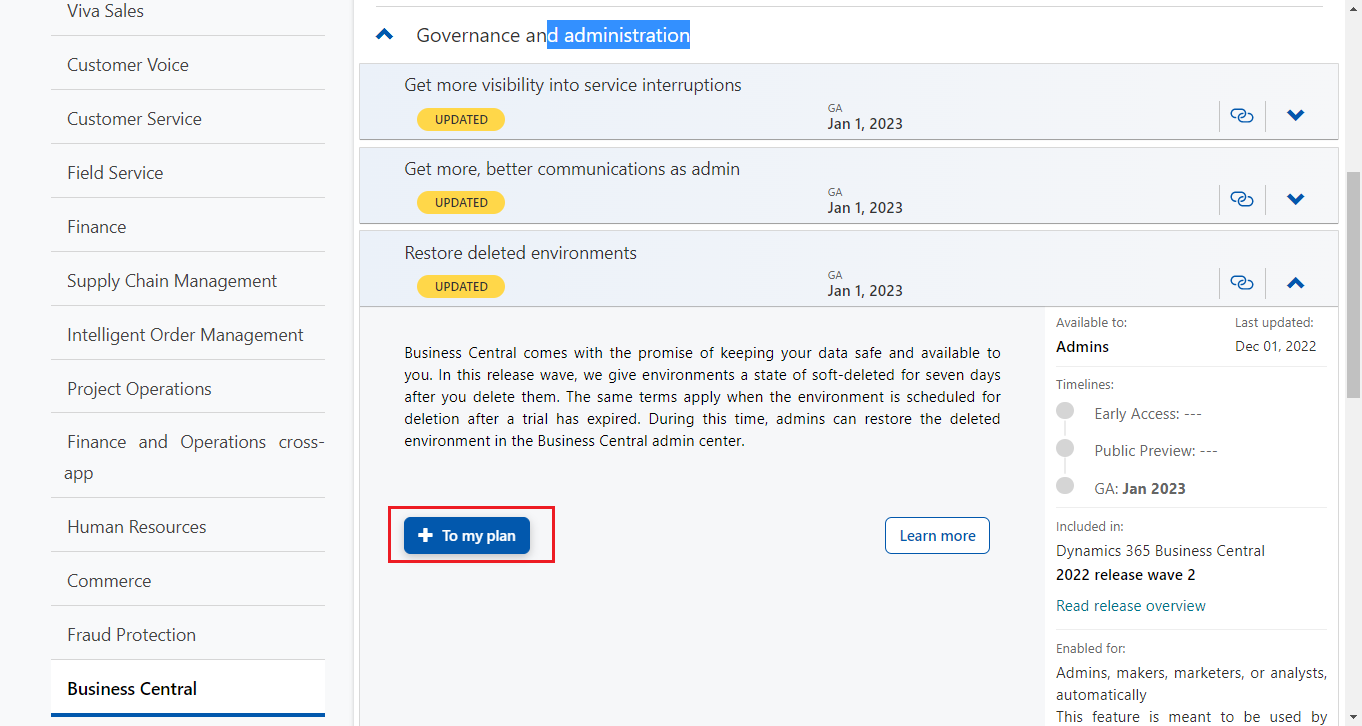The image size is (1362, 726).
Task: Open Supply Chain Management in the sidebar
Action: point(171,280)
